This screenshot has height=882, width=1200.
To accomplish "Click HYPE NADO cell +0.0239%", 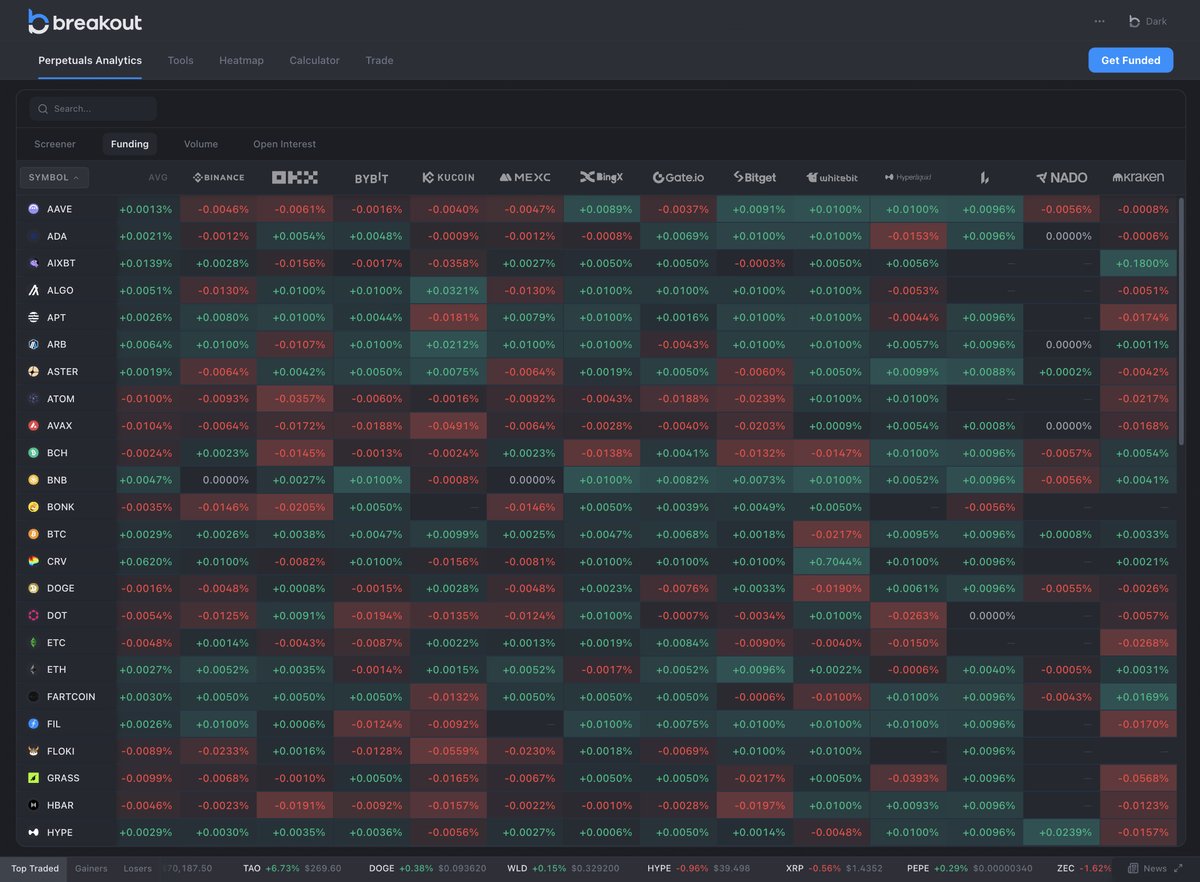I will pos(1061,832).
